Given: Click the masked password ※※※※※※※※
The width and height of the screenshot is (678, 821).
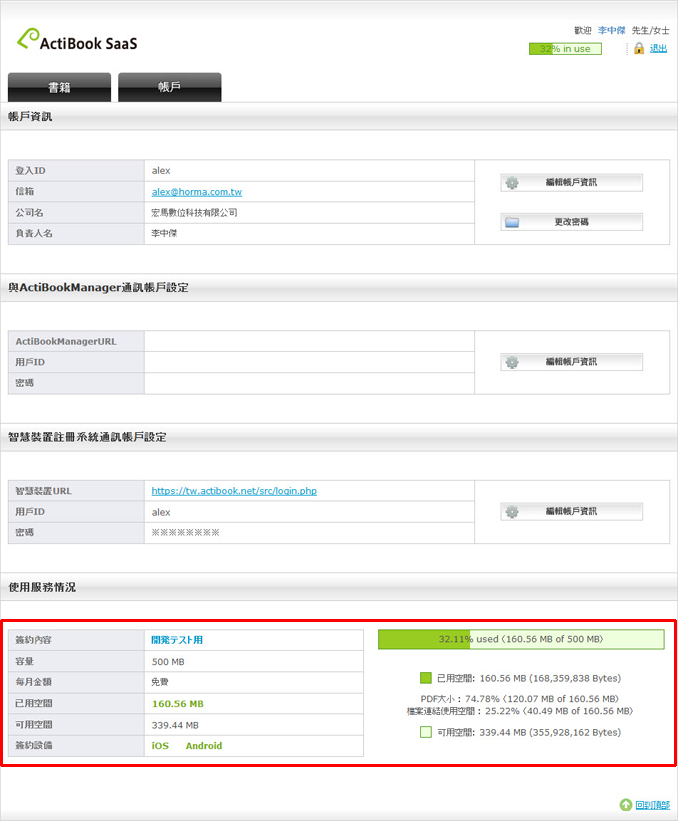Looking at the screenshot, I should pyautogui.click(x=185, y=532).
